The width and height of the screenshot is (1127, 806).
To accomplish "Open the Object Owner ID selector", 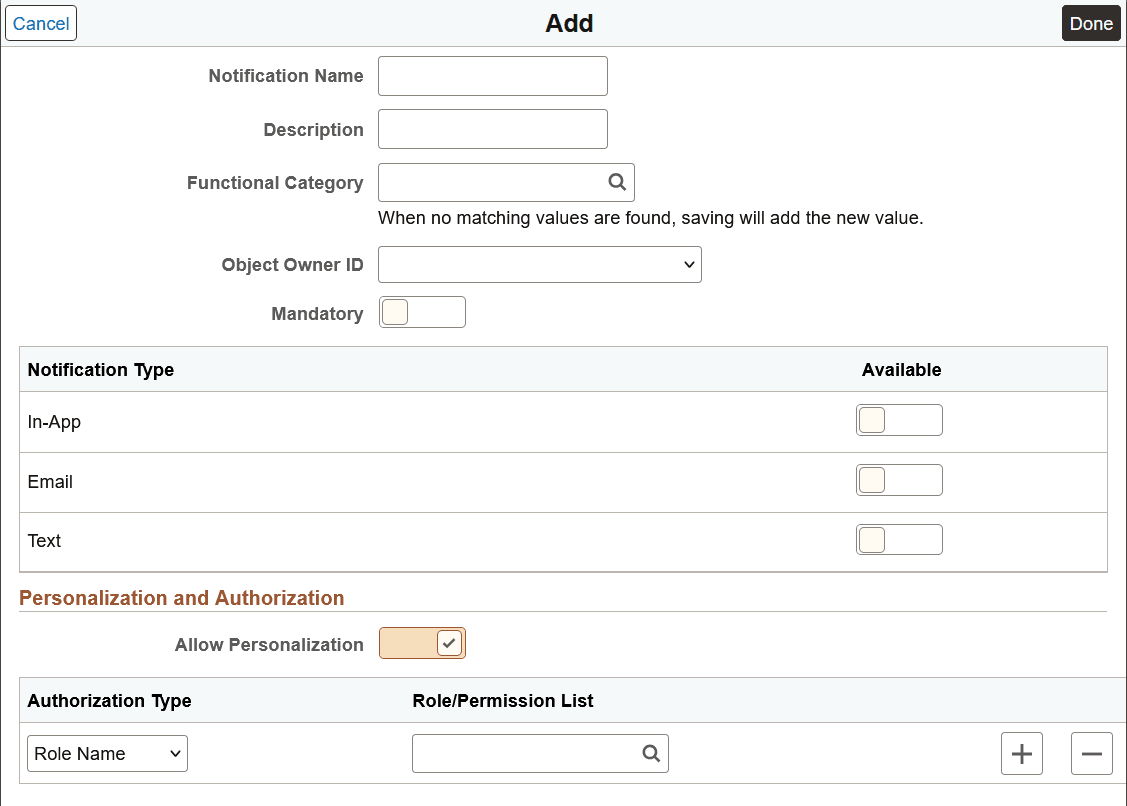I will point(539,264).
